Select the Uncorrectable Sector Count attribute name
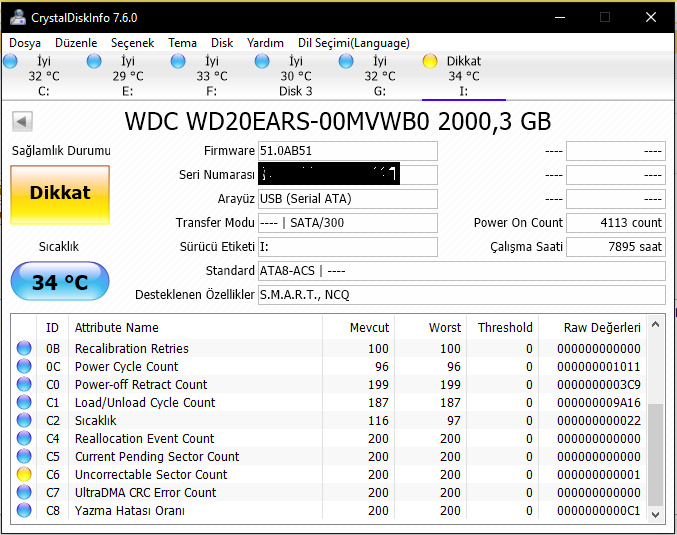Image resolution: width=677 pixels, height=535 pixels. [x=151, y=475]
